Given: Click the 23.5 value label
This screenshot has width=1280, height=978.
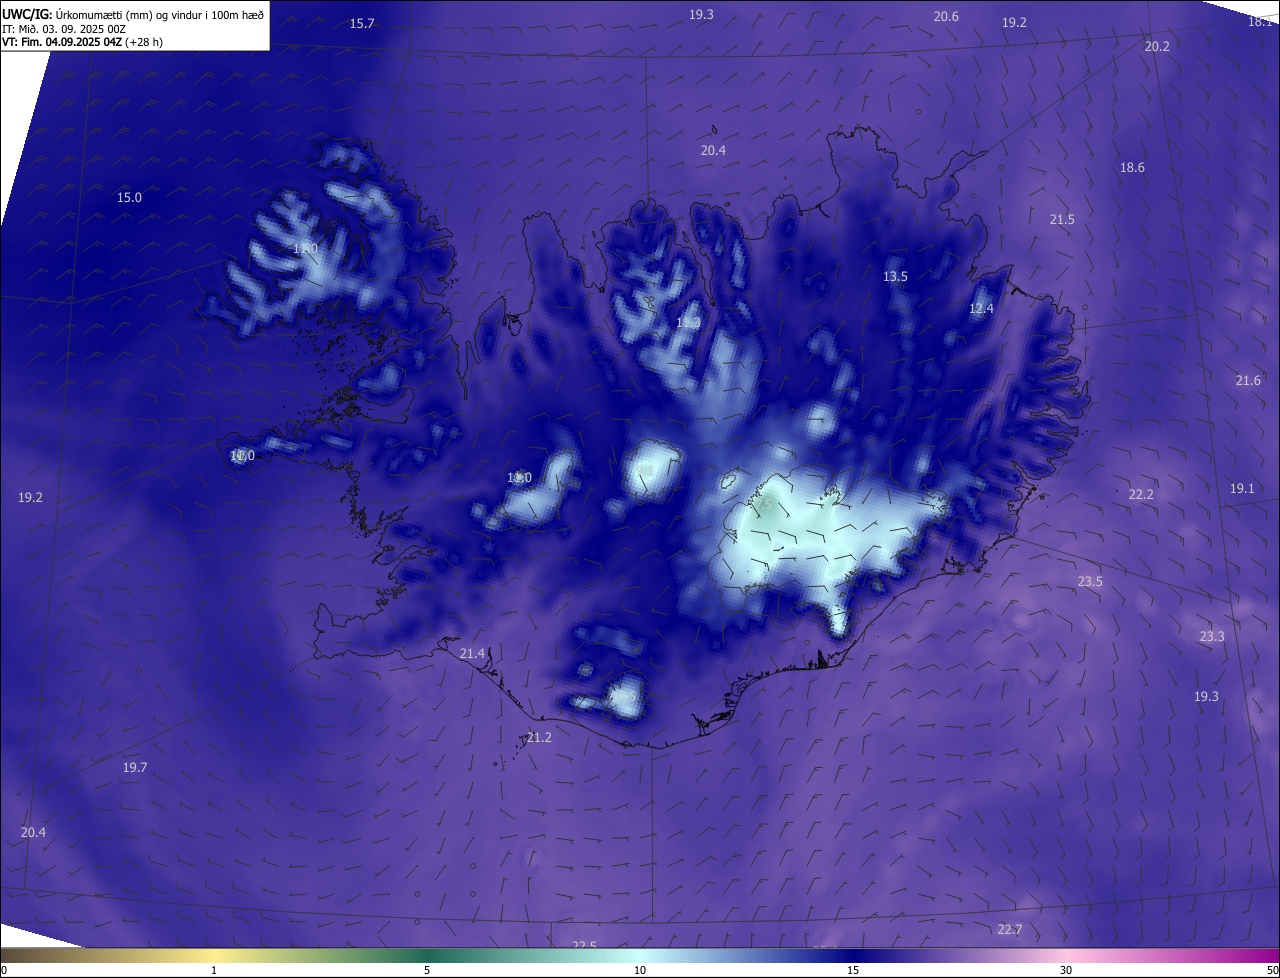Looking at the screenshot, I should (1090, 581).
